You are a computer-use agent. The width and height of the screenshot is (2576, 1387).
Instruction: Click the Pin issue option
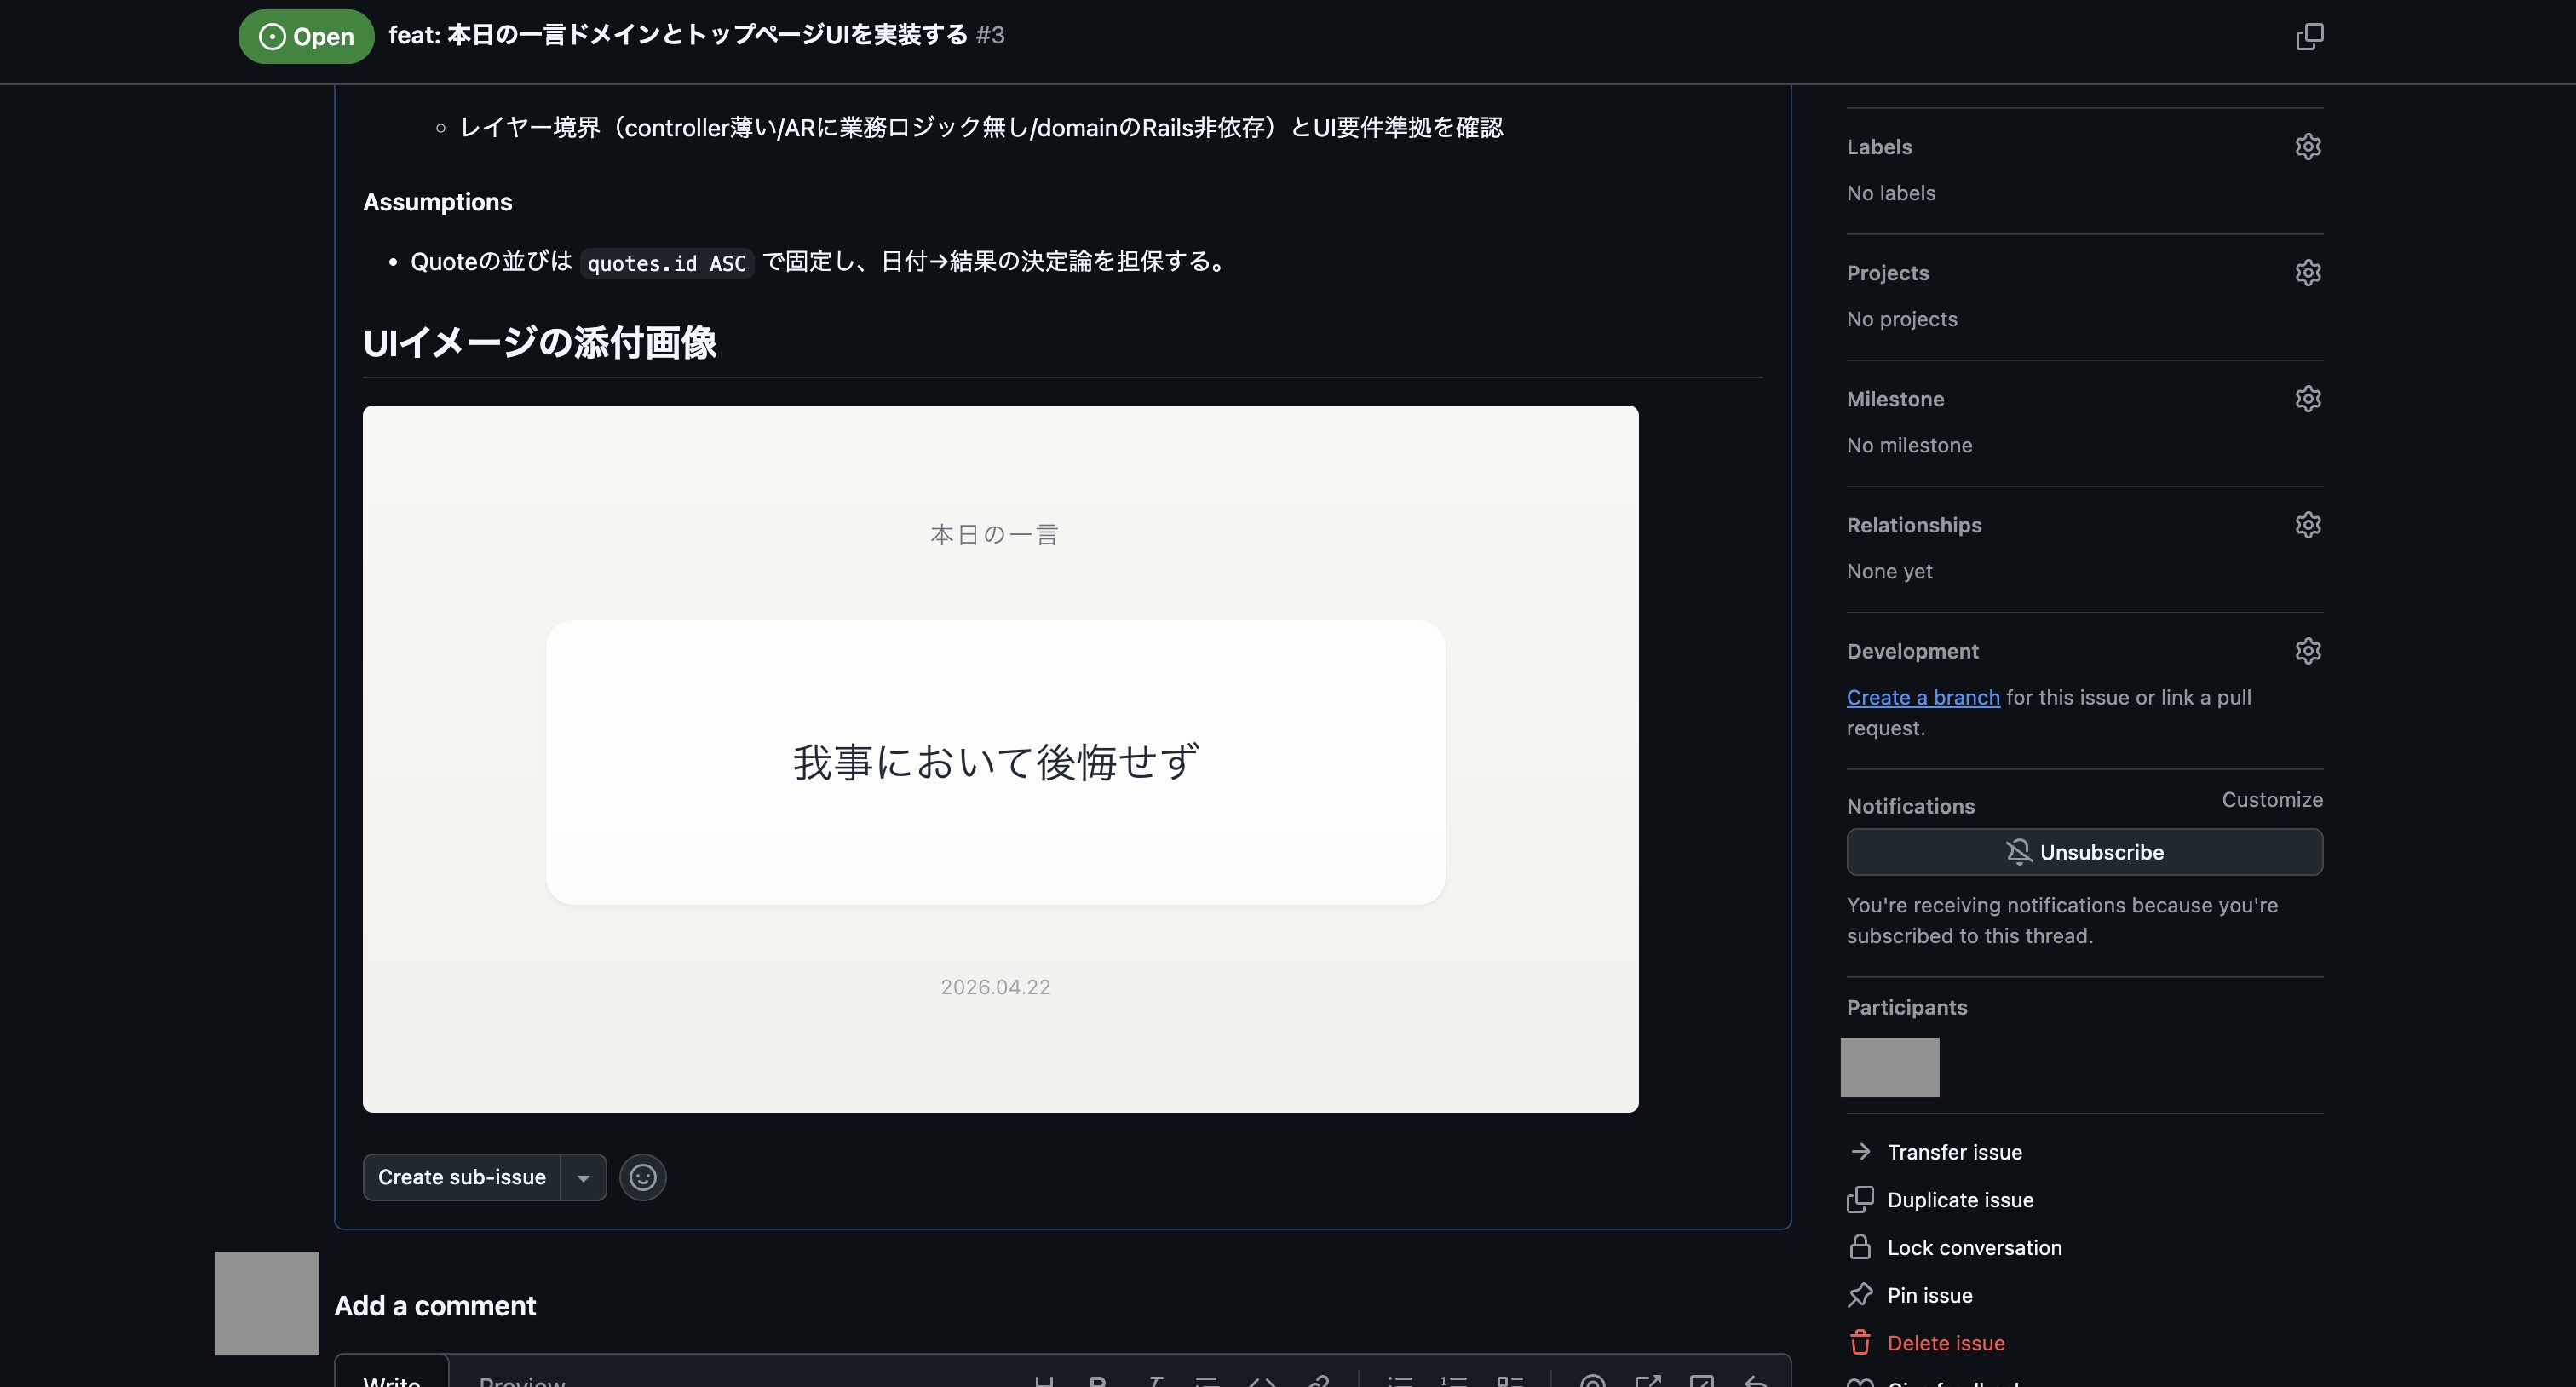[x=1929, y=1295]
